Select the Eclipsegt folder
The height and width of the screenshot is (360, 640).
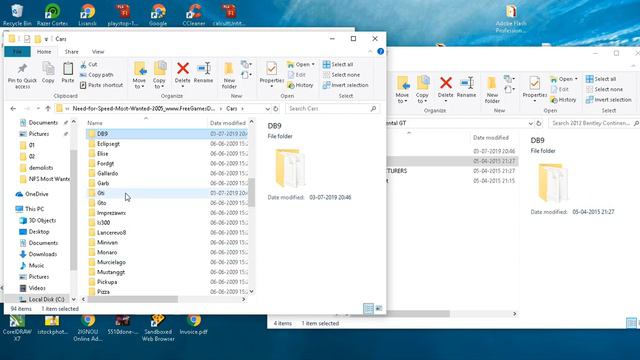click(167, 144)
